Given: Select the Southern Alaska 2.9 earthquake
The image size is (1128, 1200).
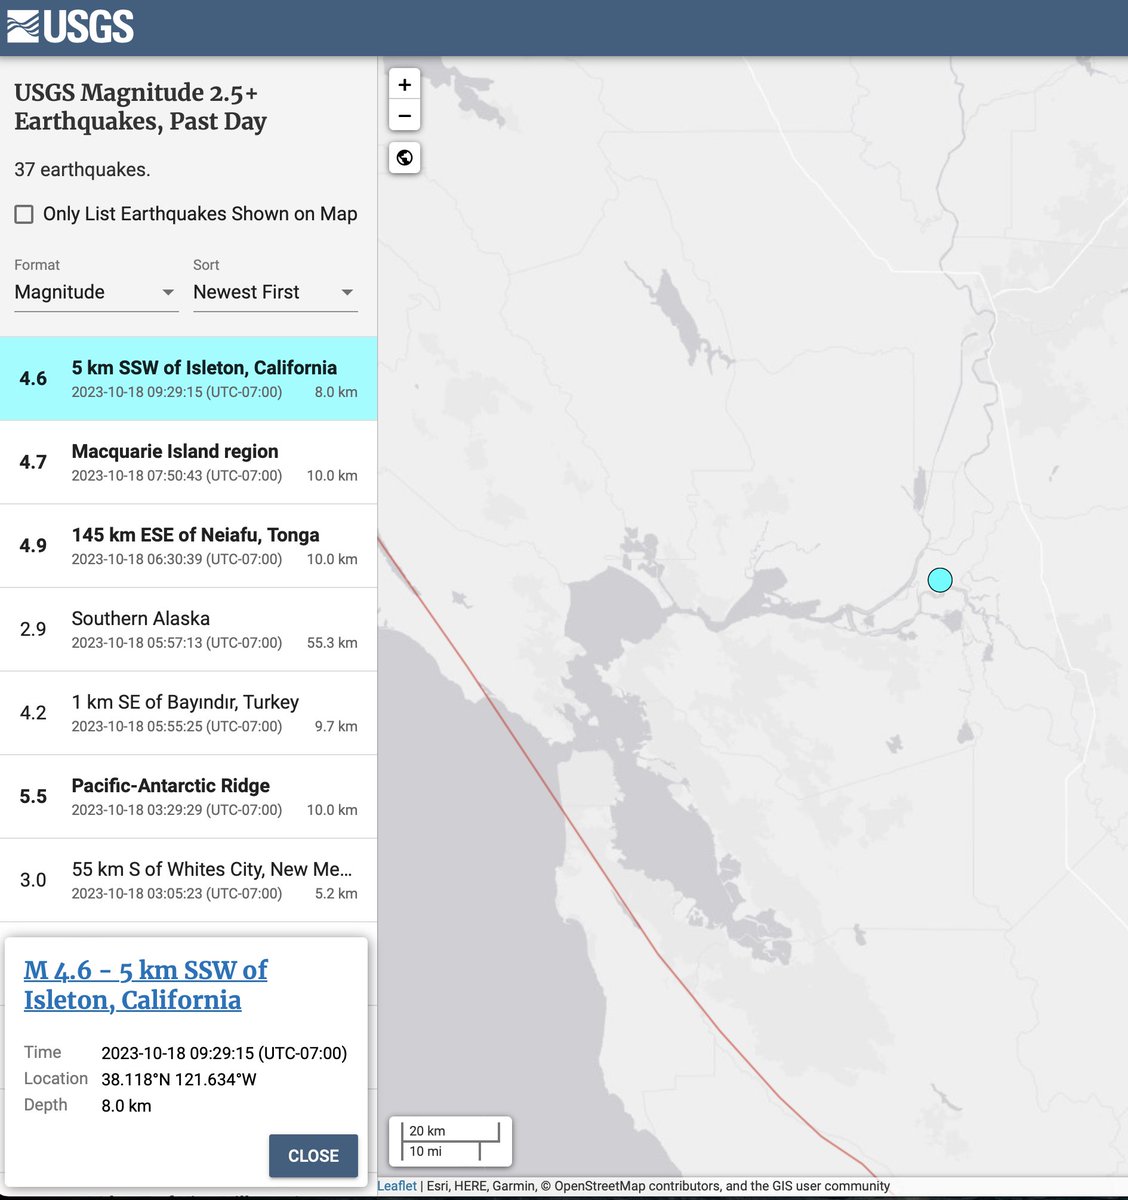Looking at the screenshot, I should pyautogui.click(x=188, y=630).
